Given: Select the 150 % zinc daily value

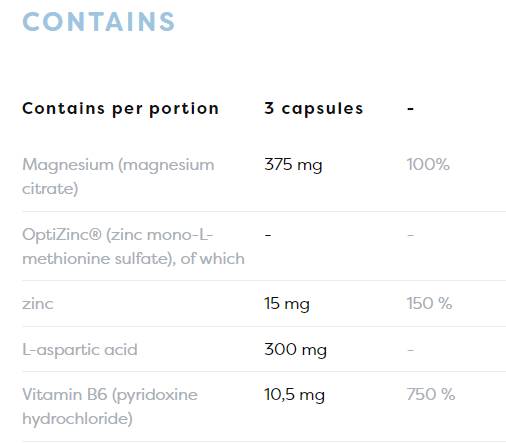Looking at the screenshot, I should point(429,303).
